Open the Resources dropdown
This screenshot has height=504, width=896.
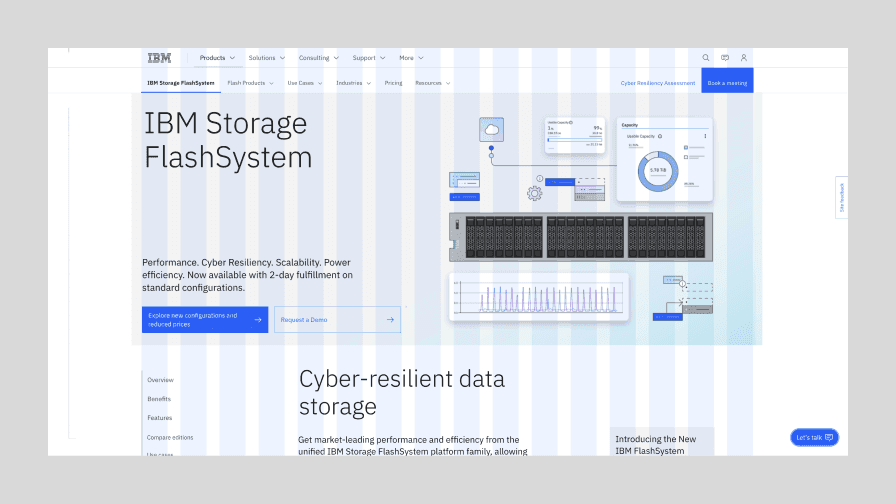(x=432, y=83)
